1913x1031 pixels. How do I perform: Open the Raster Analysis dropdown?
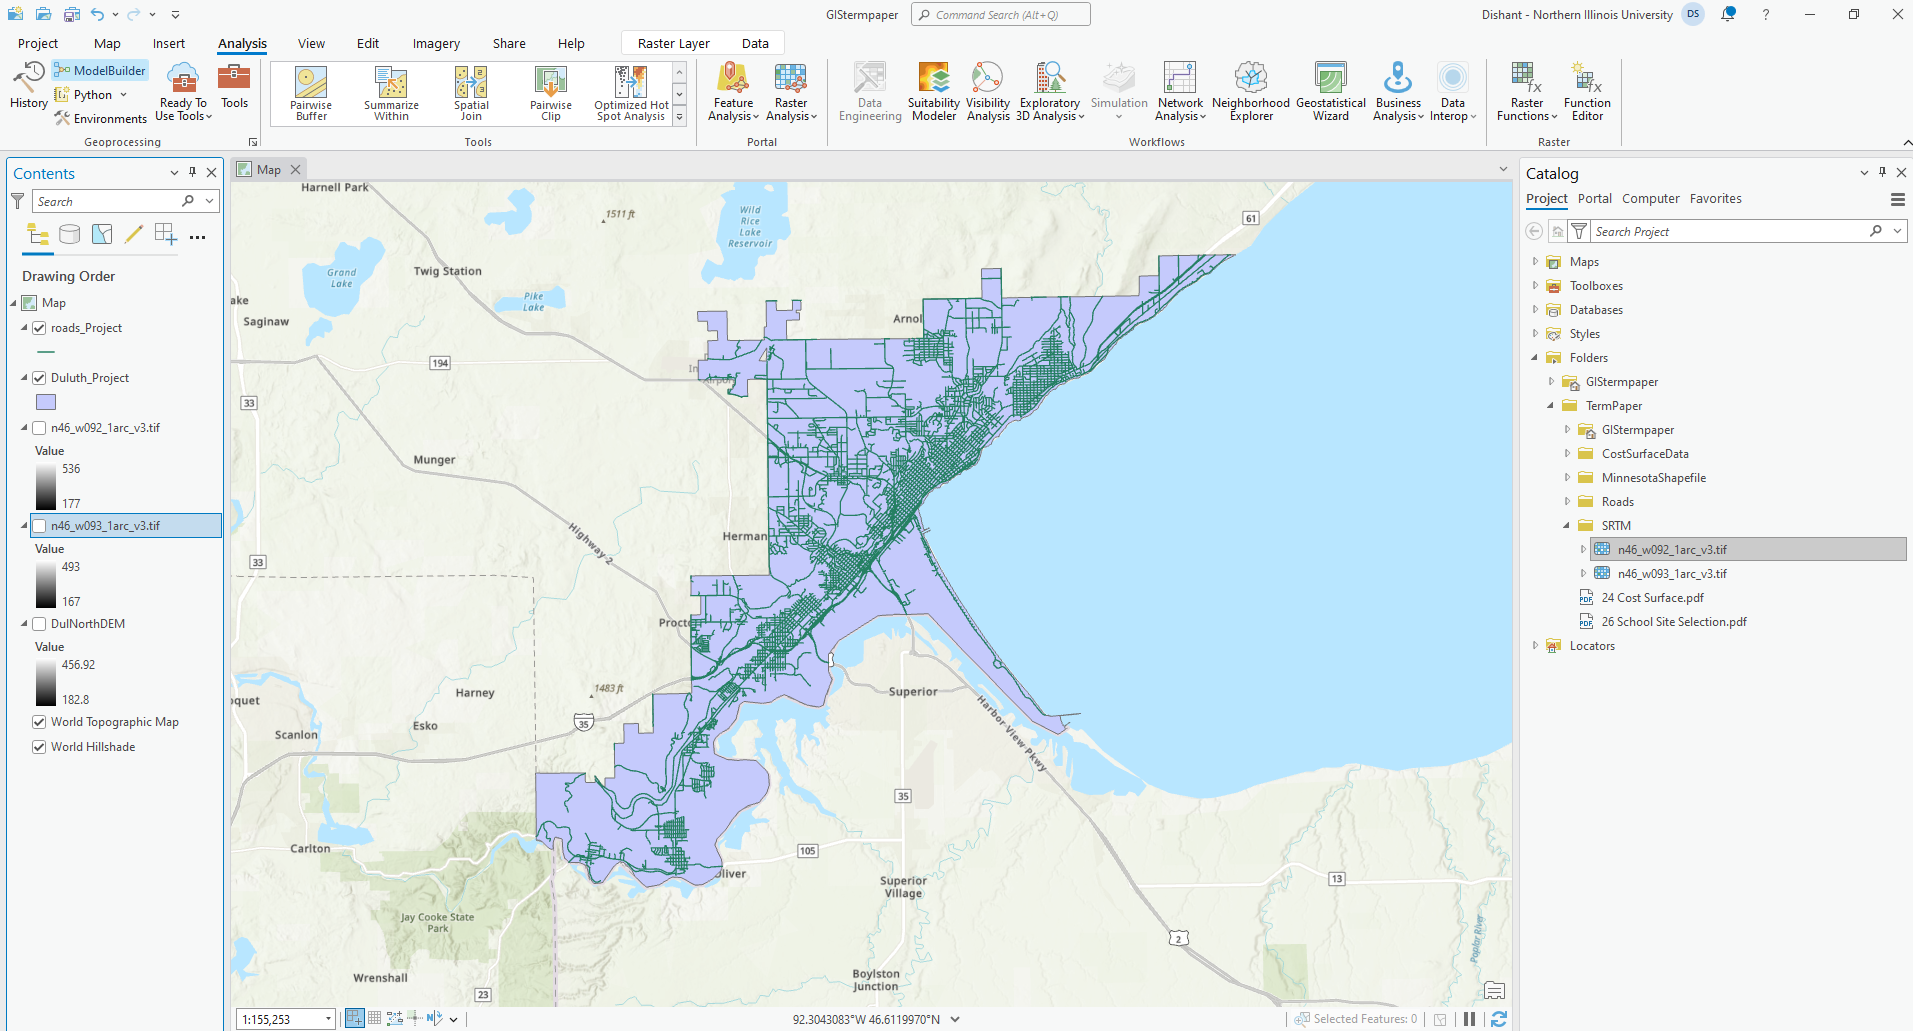[x=791, y=92]
